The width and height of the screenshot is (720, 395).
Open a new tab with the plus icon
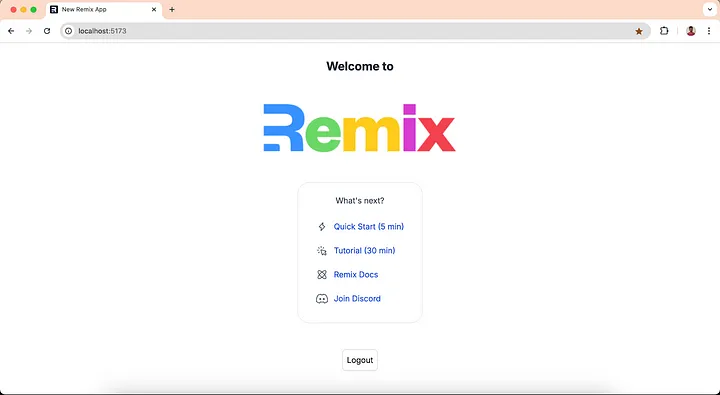[172, 9]
